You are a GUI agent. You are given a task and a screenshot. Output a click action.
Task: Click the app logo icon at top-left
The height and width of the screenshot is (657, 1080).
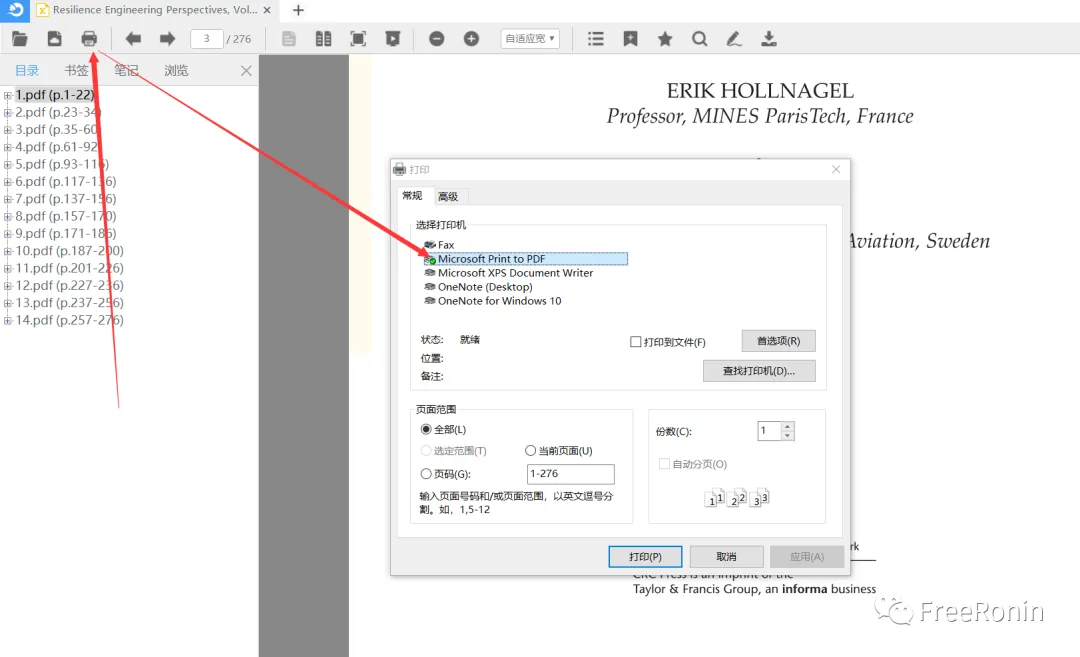14,10
